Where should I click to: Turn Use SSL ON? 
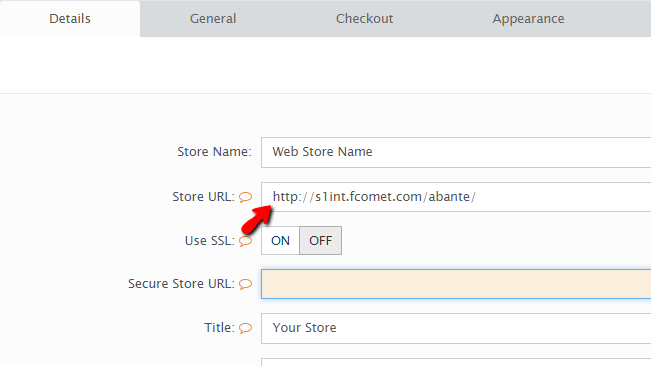[x=280, y=241]
